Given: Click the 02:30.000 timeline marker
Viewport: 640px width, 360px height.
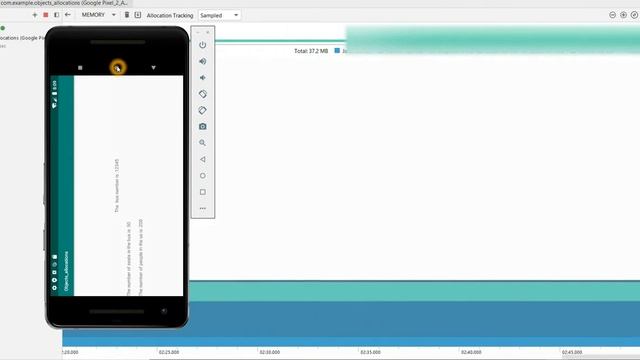Looking at the screenshot, I should coord(270,352).
